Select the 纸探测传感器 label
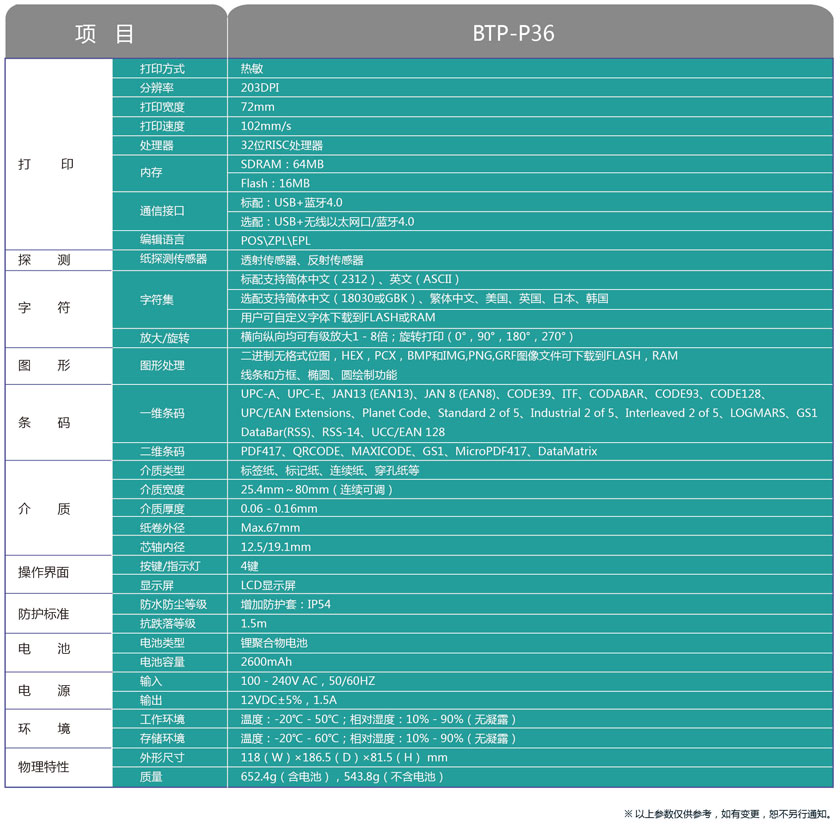The height and width of the screenshot is (827, 840). click(x=173, y=259)
